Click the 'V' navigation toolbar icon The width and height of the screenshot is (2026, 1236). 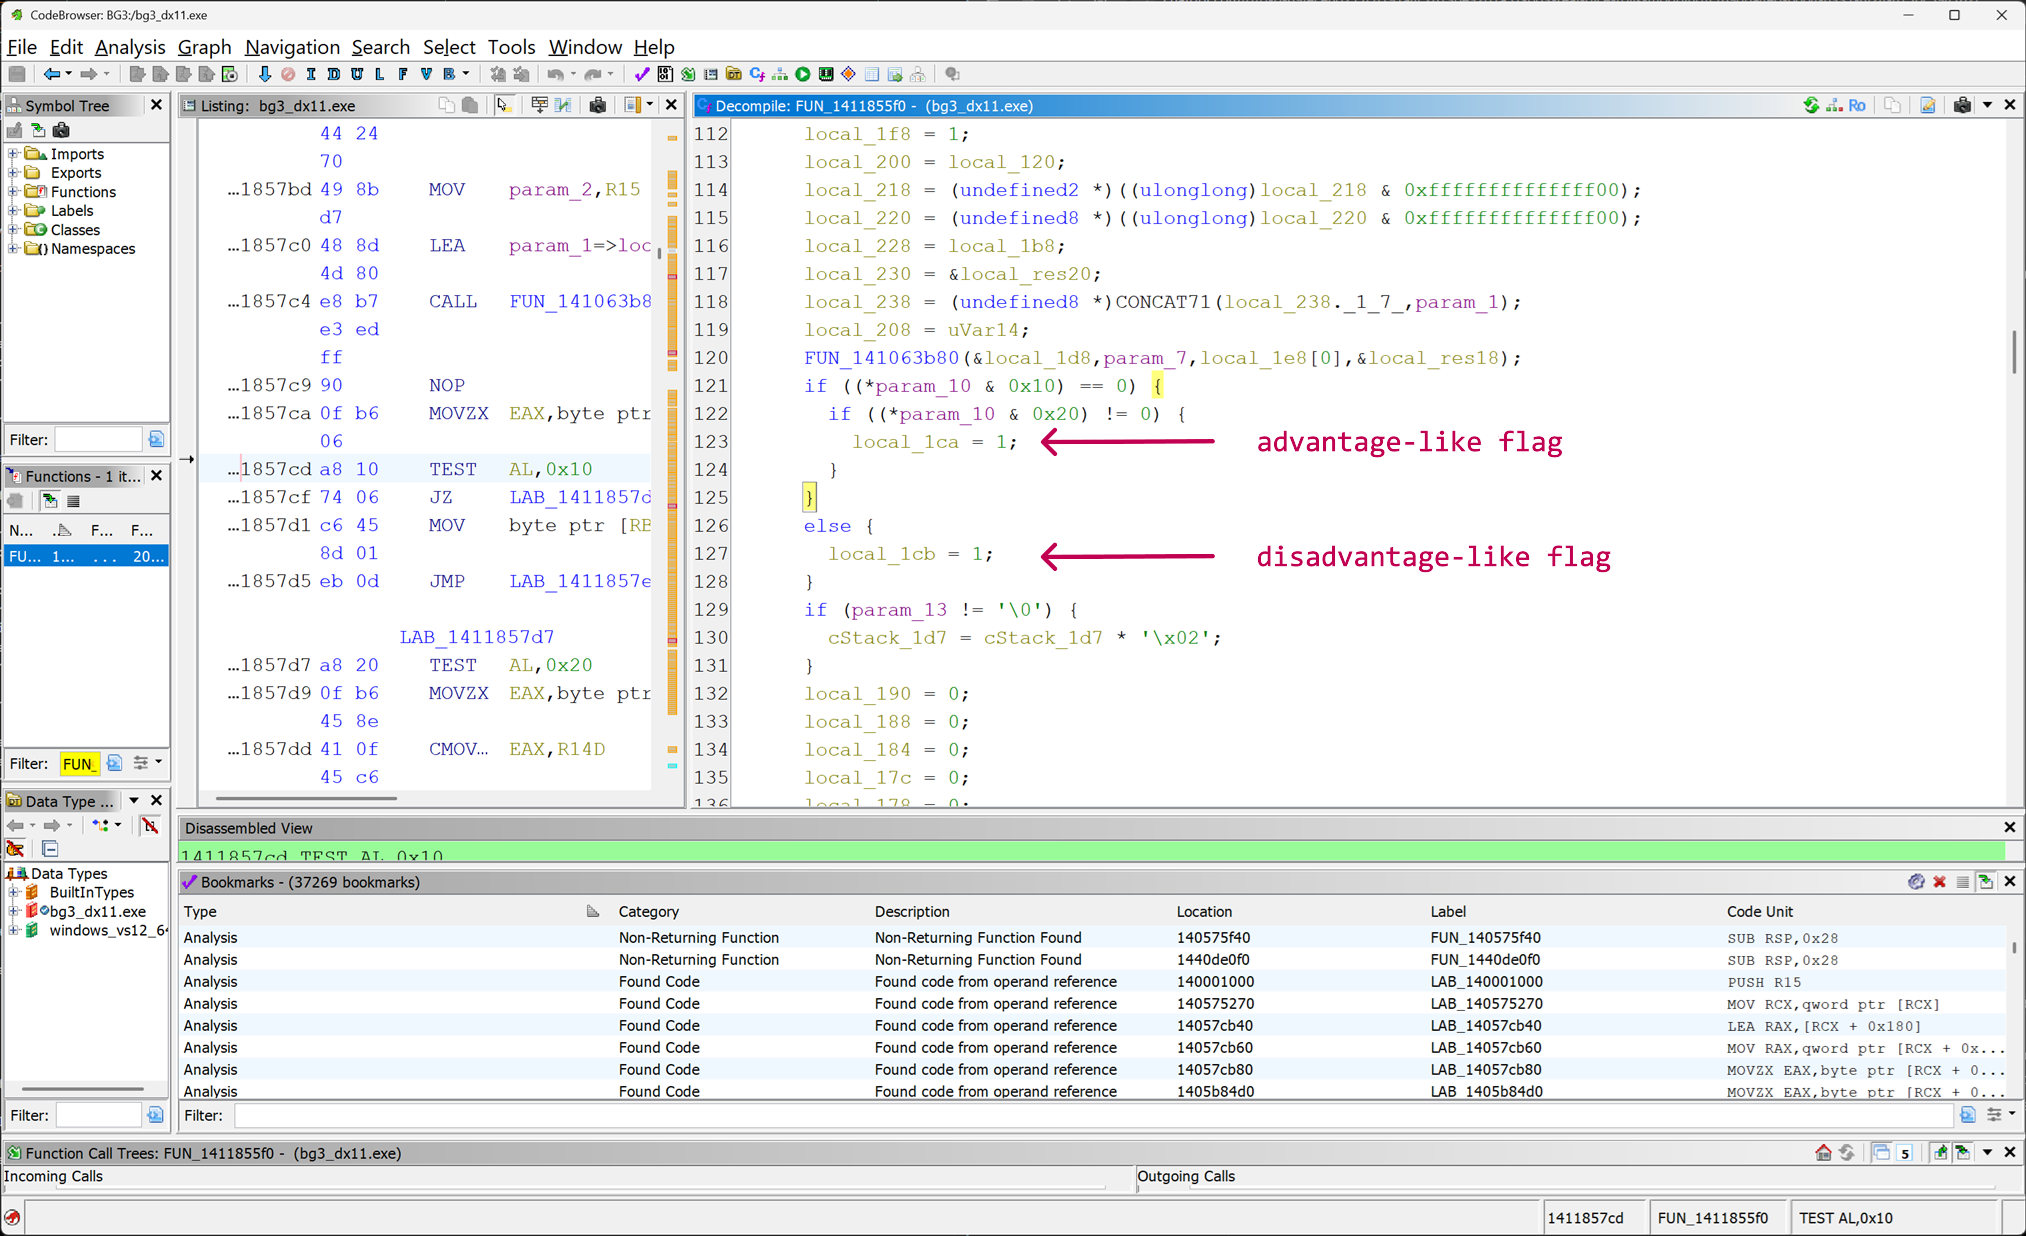[x=426, y=74]
